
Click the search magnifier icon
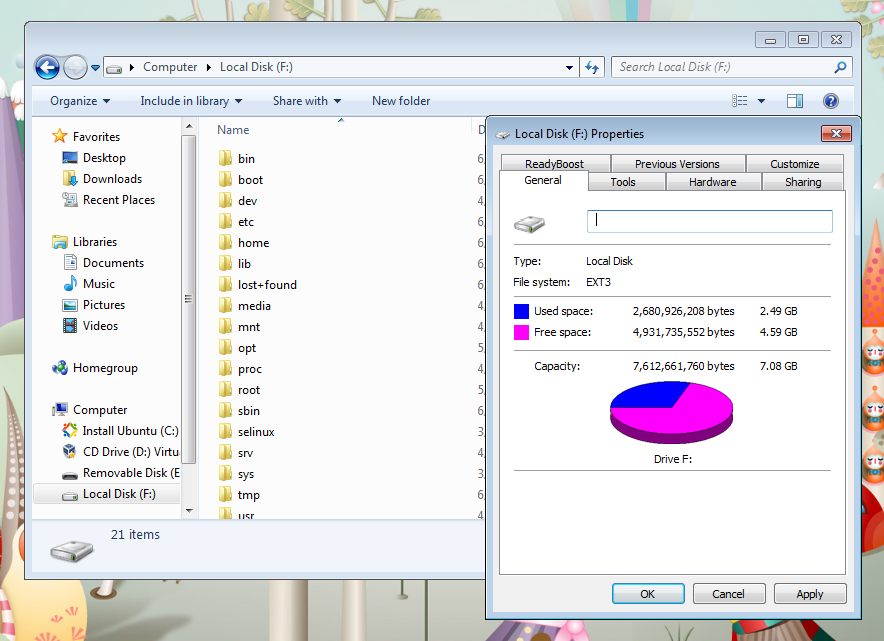840,67
